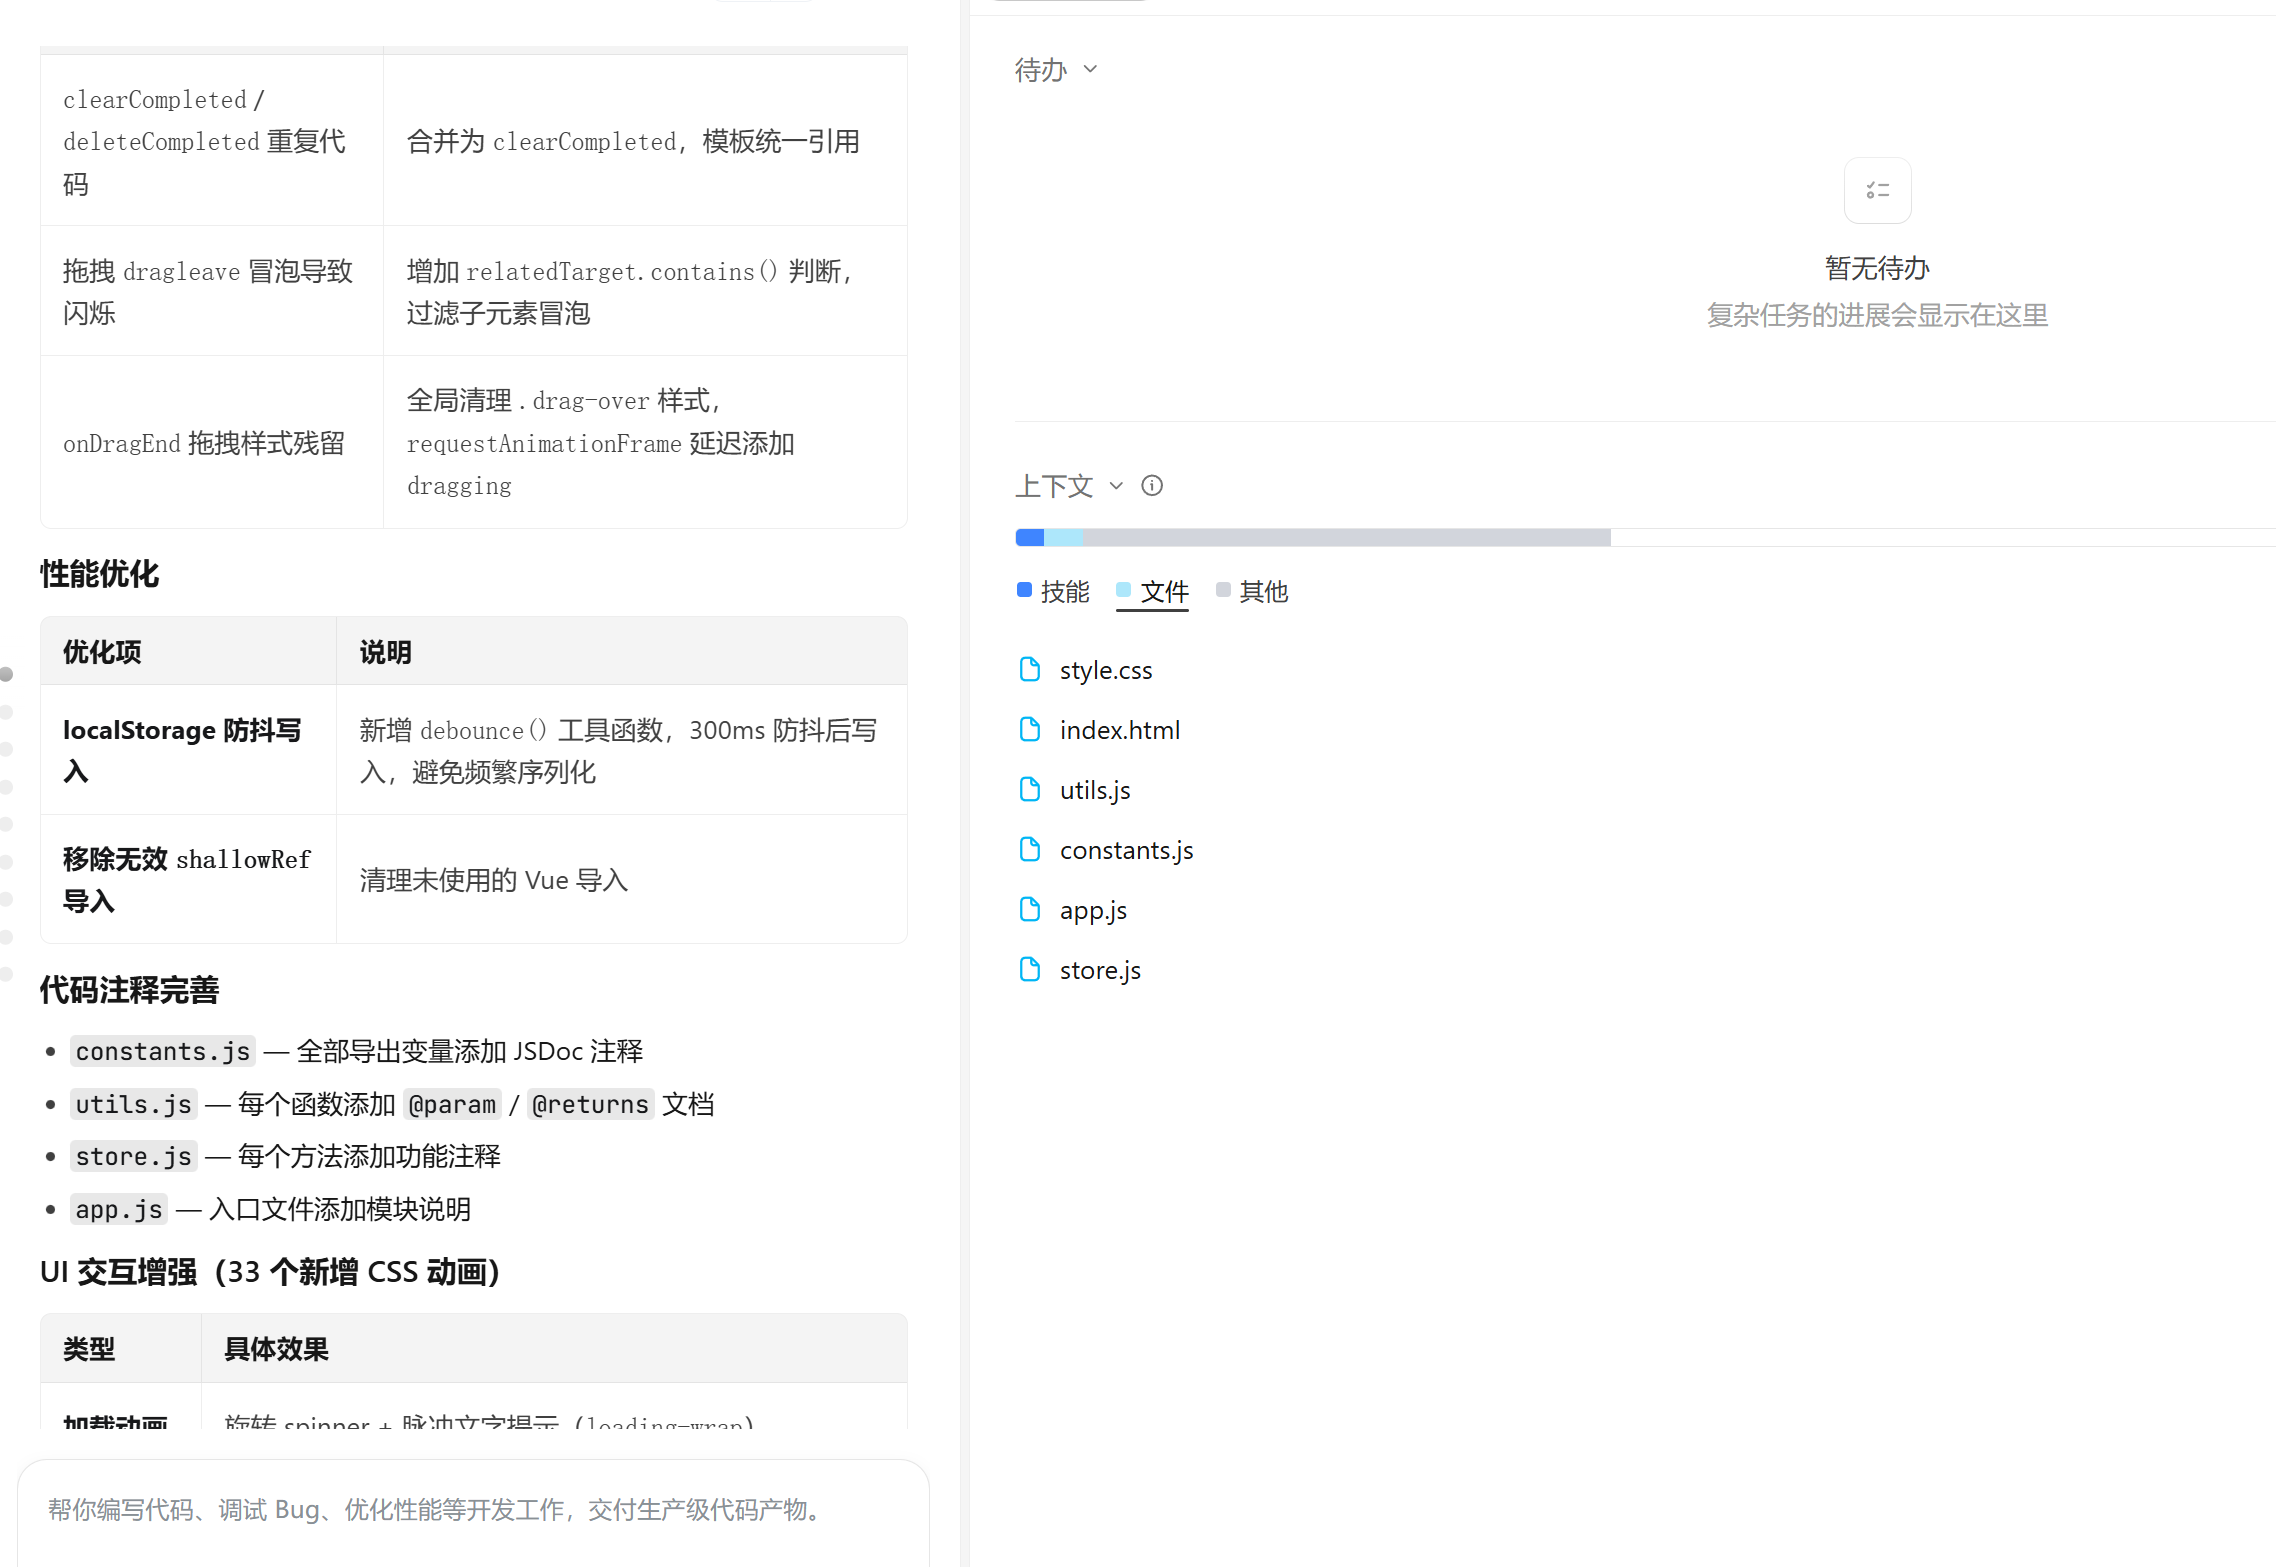Collapse the 待办 section chevron

pyautogui.click(x=1090, y=69)
